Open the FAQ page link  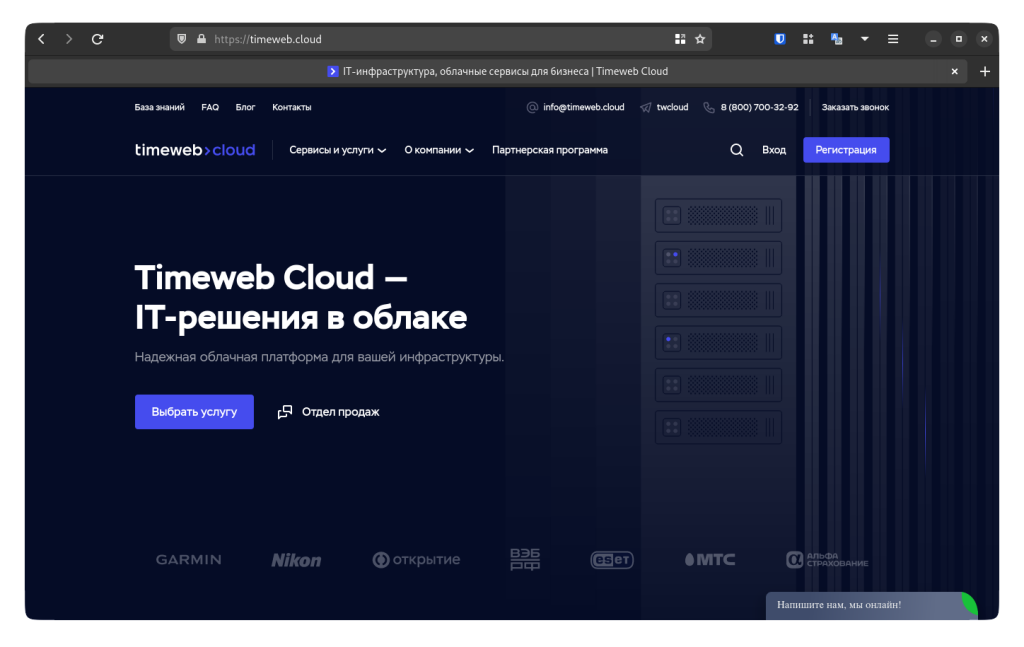tap(210, 107)
